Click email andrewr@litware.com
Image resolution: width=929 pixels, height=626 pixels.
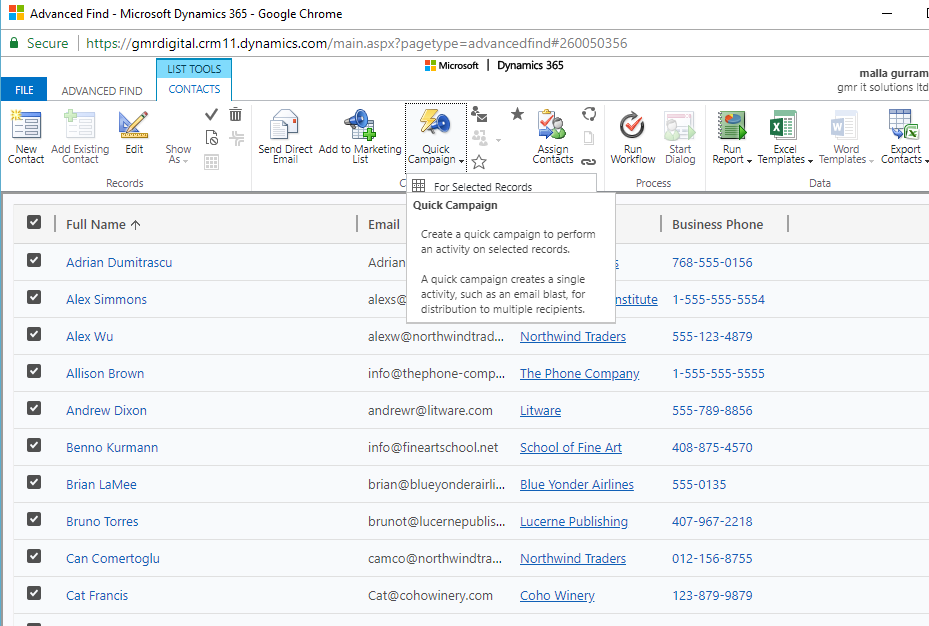point(430,410)
